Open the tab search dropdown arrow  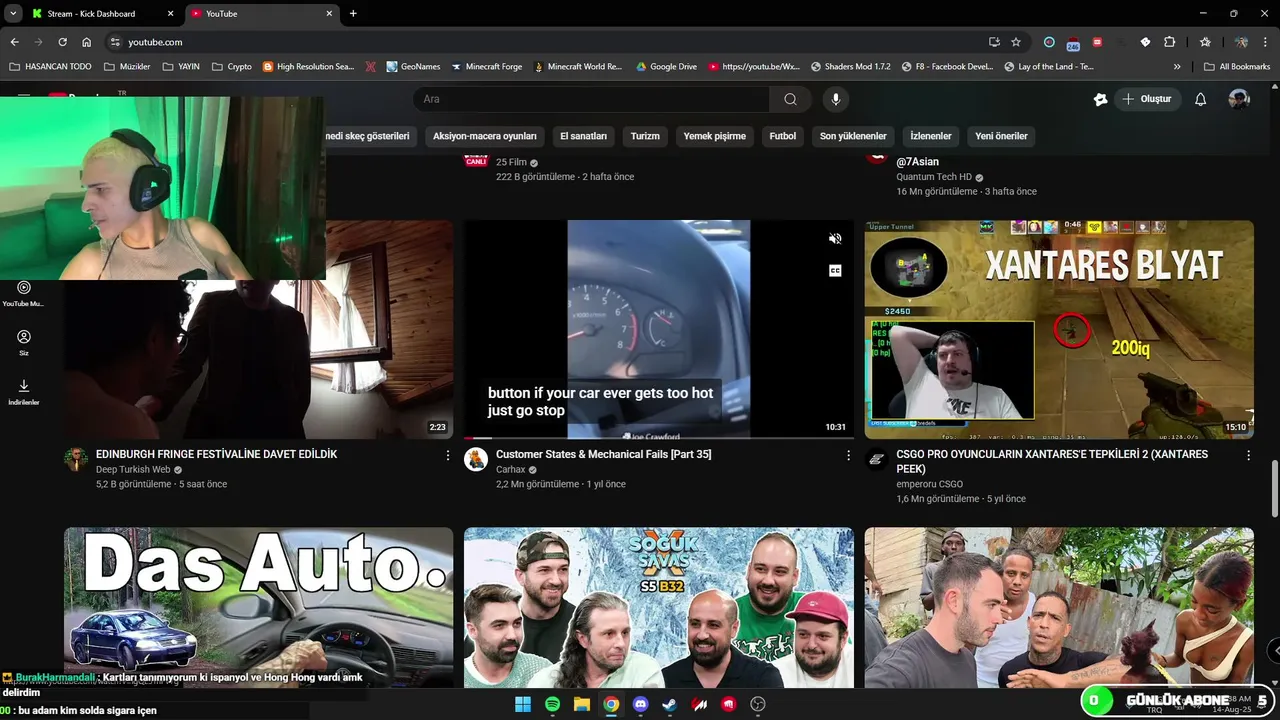pos(13,14)
